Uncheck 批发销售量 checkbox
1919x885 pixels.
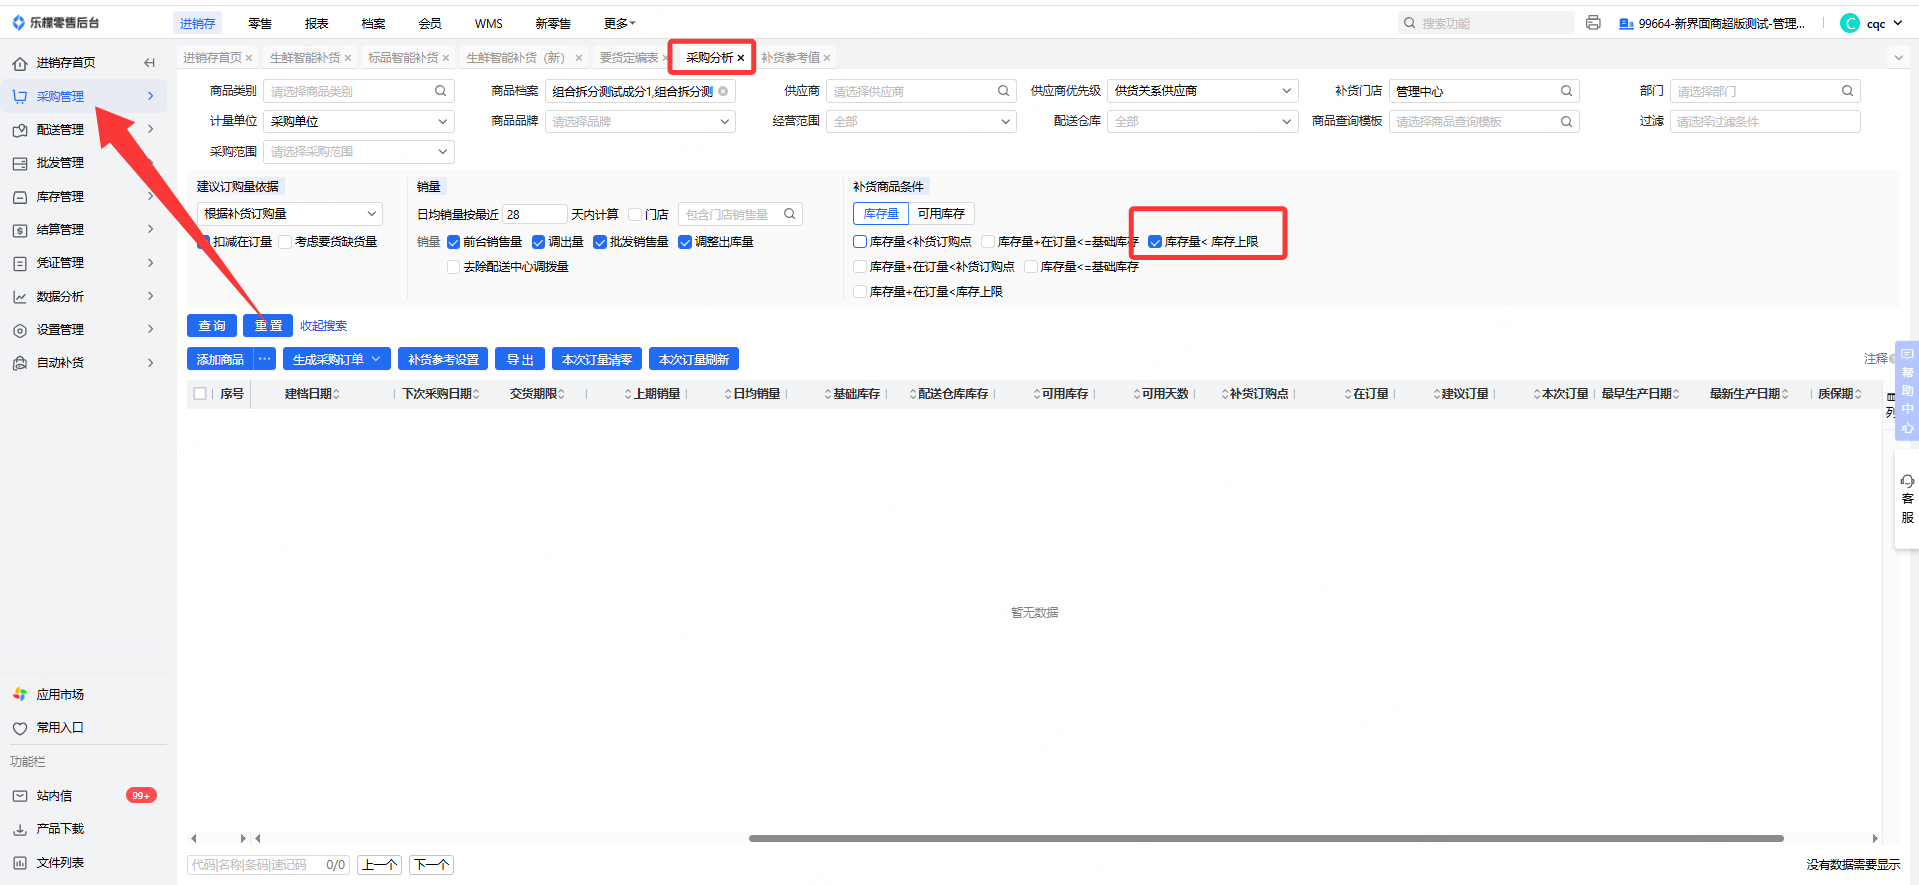click(600, 242)
